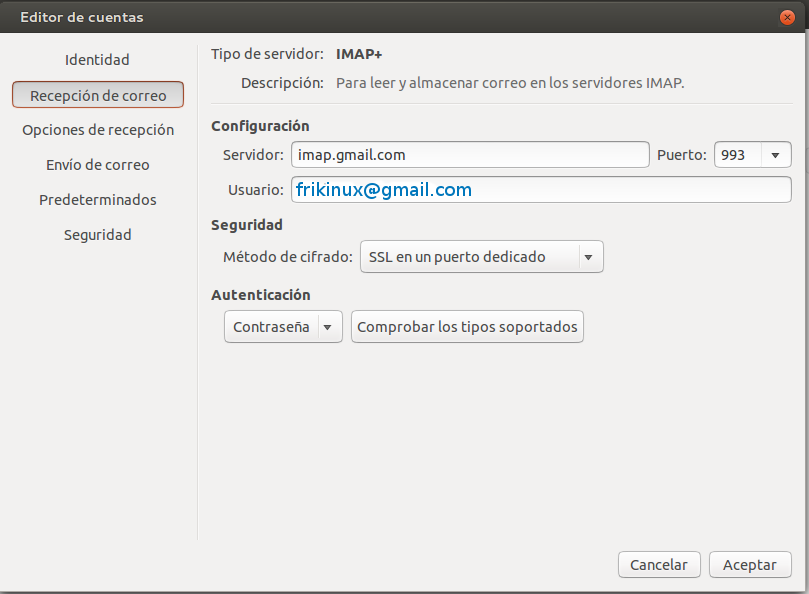Switch to Envío de correo
Screen dimensions: 809x594
pos(98,165)
